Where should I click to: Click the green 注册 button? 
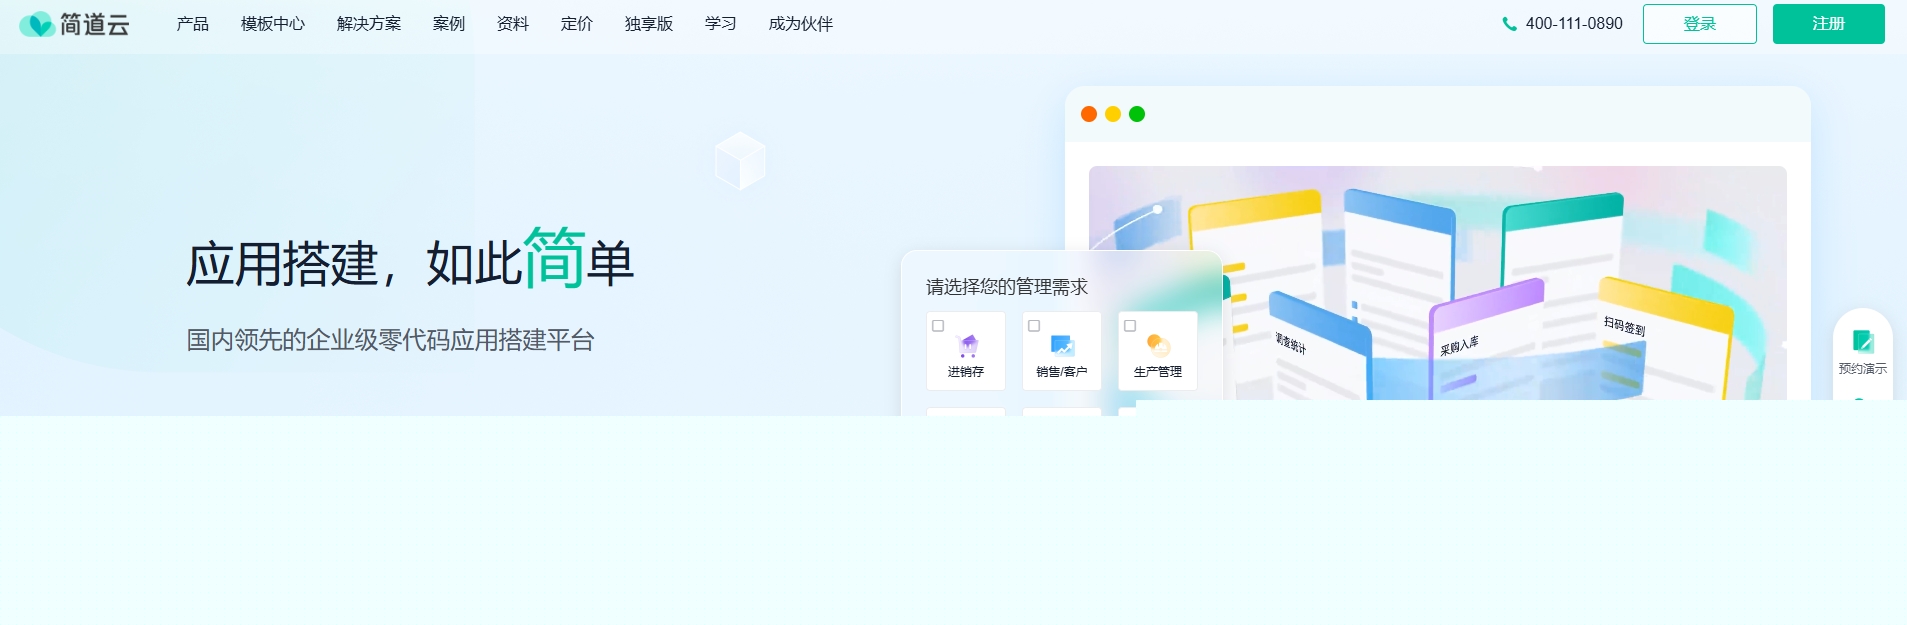1829,24
